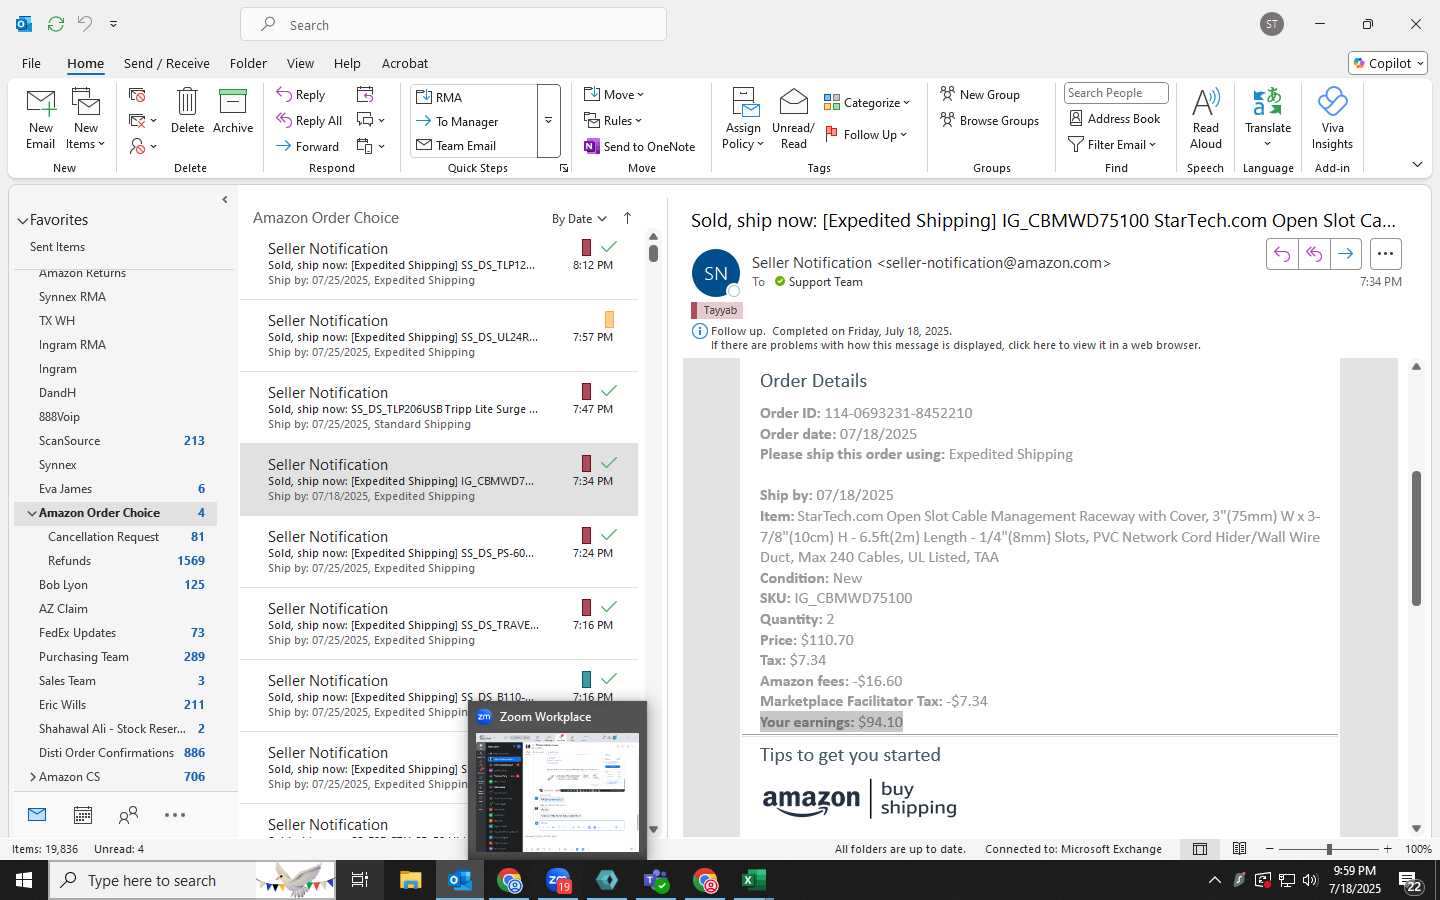1440x900 pixels.
Task: Click the New Group button
Action: (x=980, y=94)
